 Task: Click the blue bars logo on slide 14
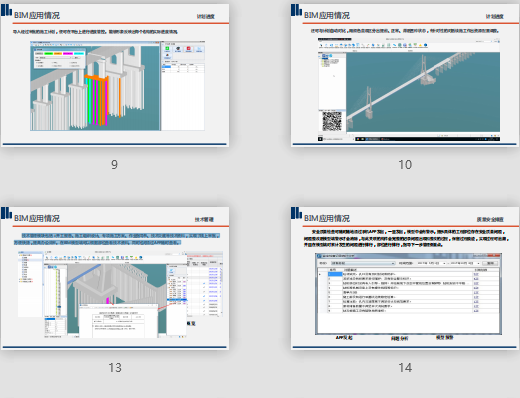[x=296, y=213]
